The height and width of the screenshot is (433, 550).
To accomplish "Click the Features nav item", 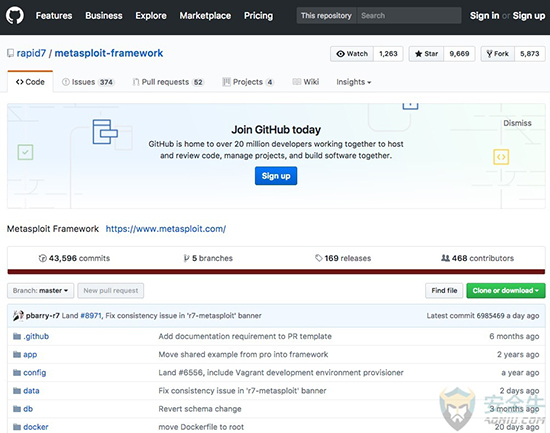I will 54,16.
